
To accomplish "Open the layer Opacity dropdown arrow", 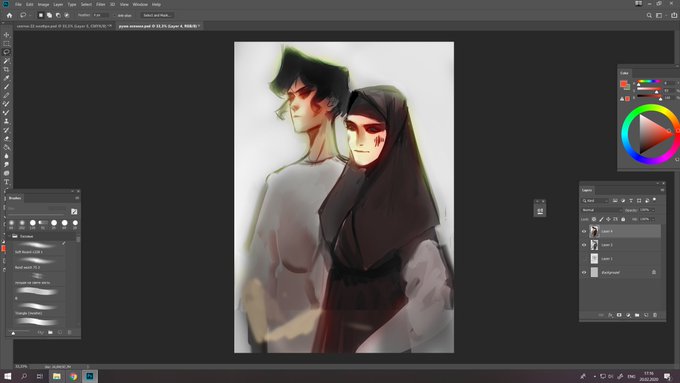I will pos(653,210).
